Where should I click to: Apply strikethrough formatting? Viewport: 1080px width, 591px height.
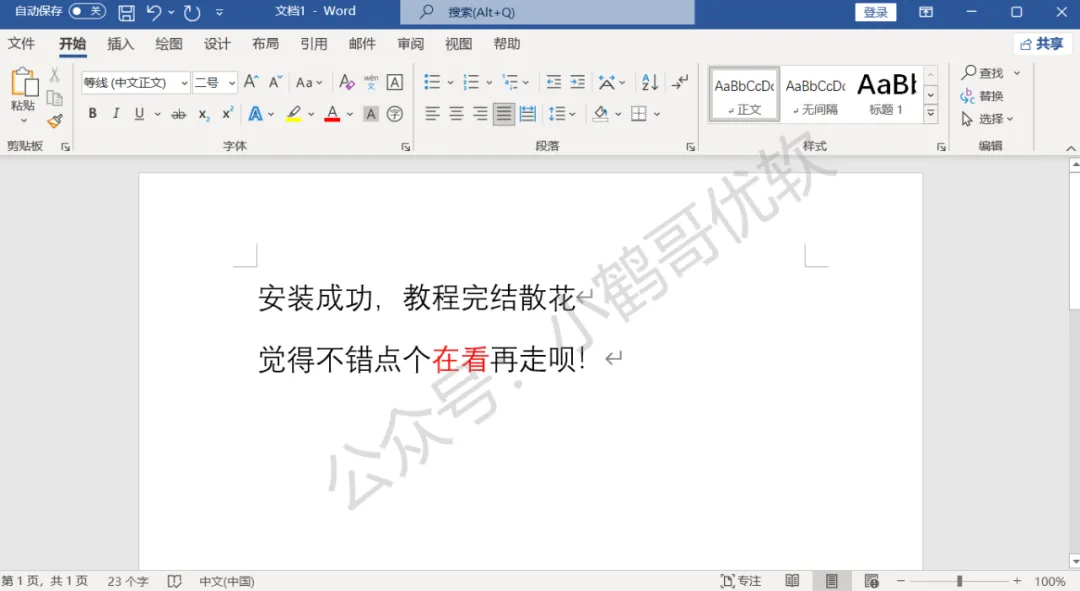point(178,114)
